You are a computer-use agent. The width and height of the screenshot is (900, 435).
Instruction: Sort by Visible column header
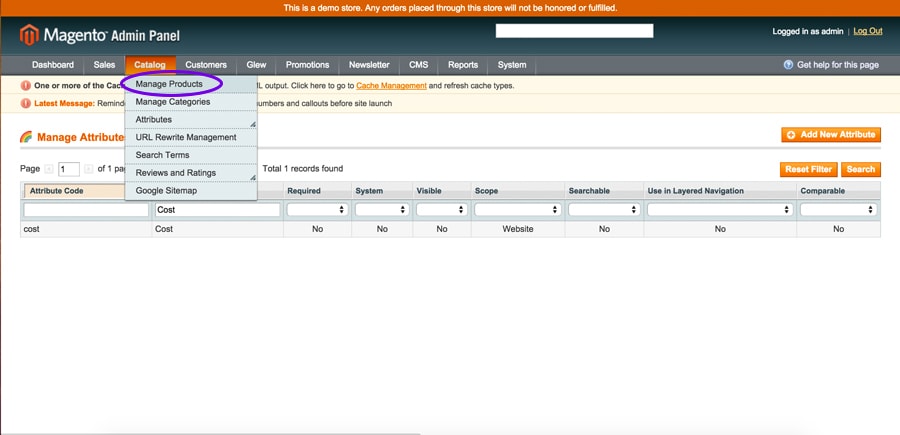click(x=429, y=191)
